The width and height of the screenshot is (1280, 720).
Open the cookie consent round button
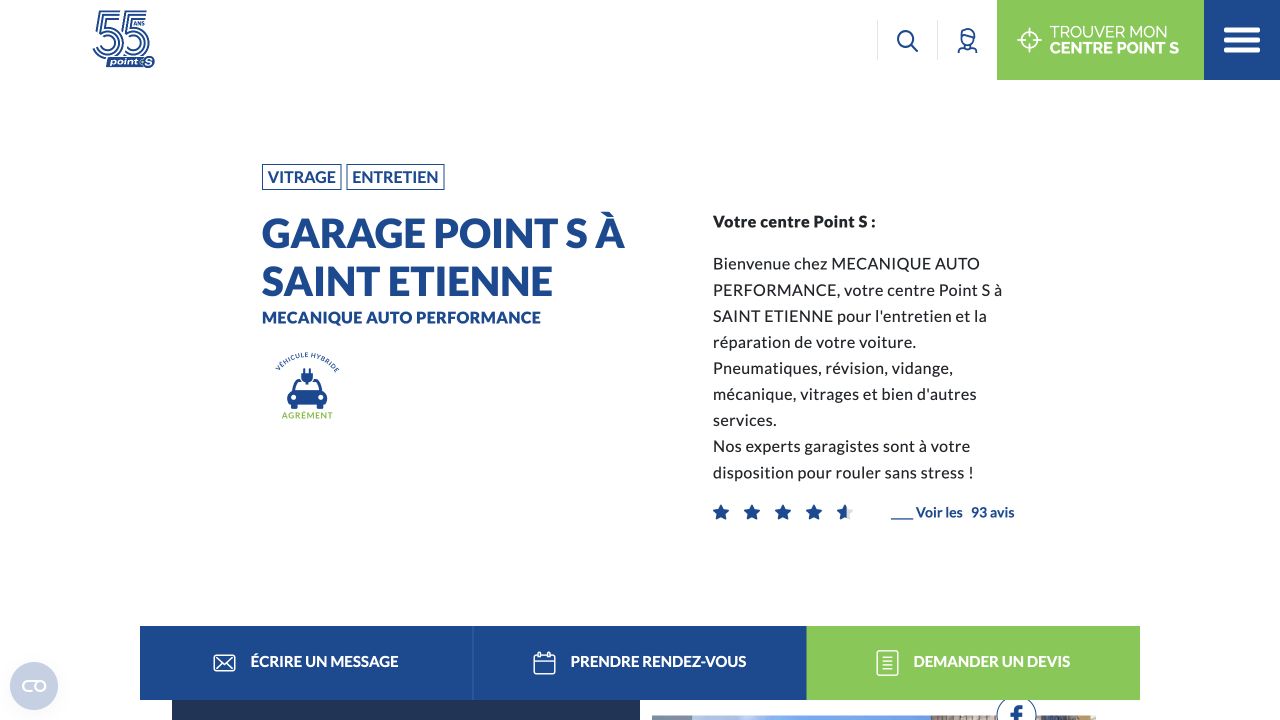coord(34,686)
